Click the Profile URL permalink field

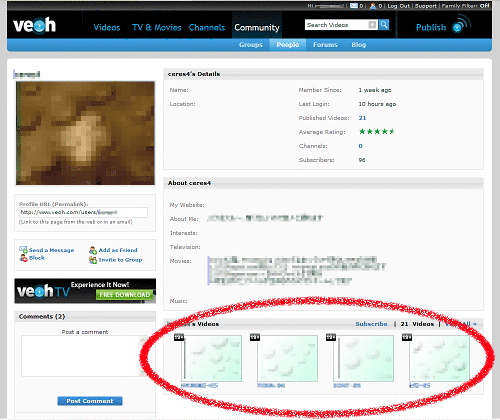(x=83, y=212)
